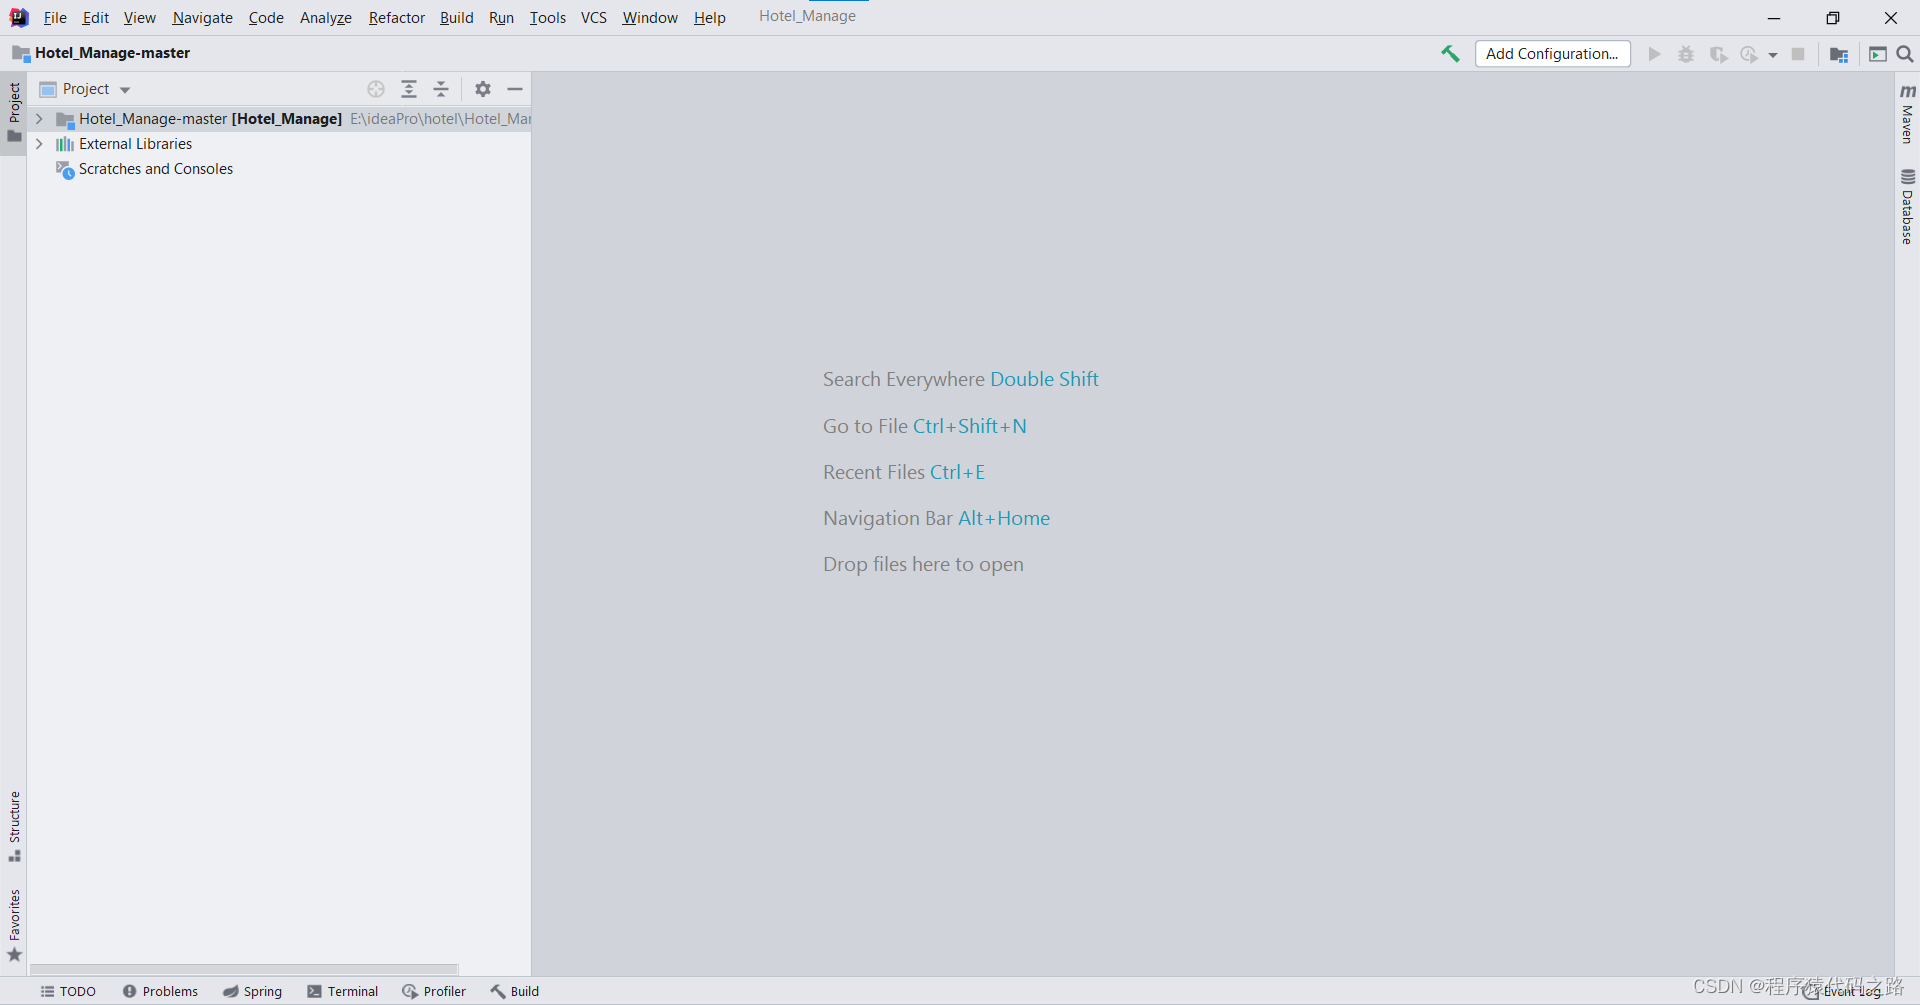
Task: Open the Event Log
Action: (1843, 991)
